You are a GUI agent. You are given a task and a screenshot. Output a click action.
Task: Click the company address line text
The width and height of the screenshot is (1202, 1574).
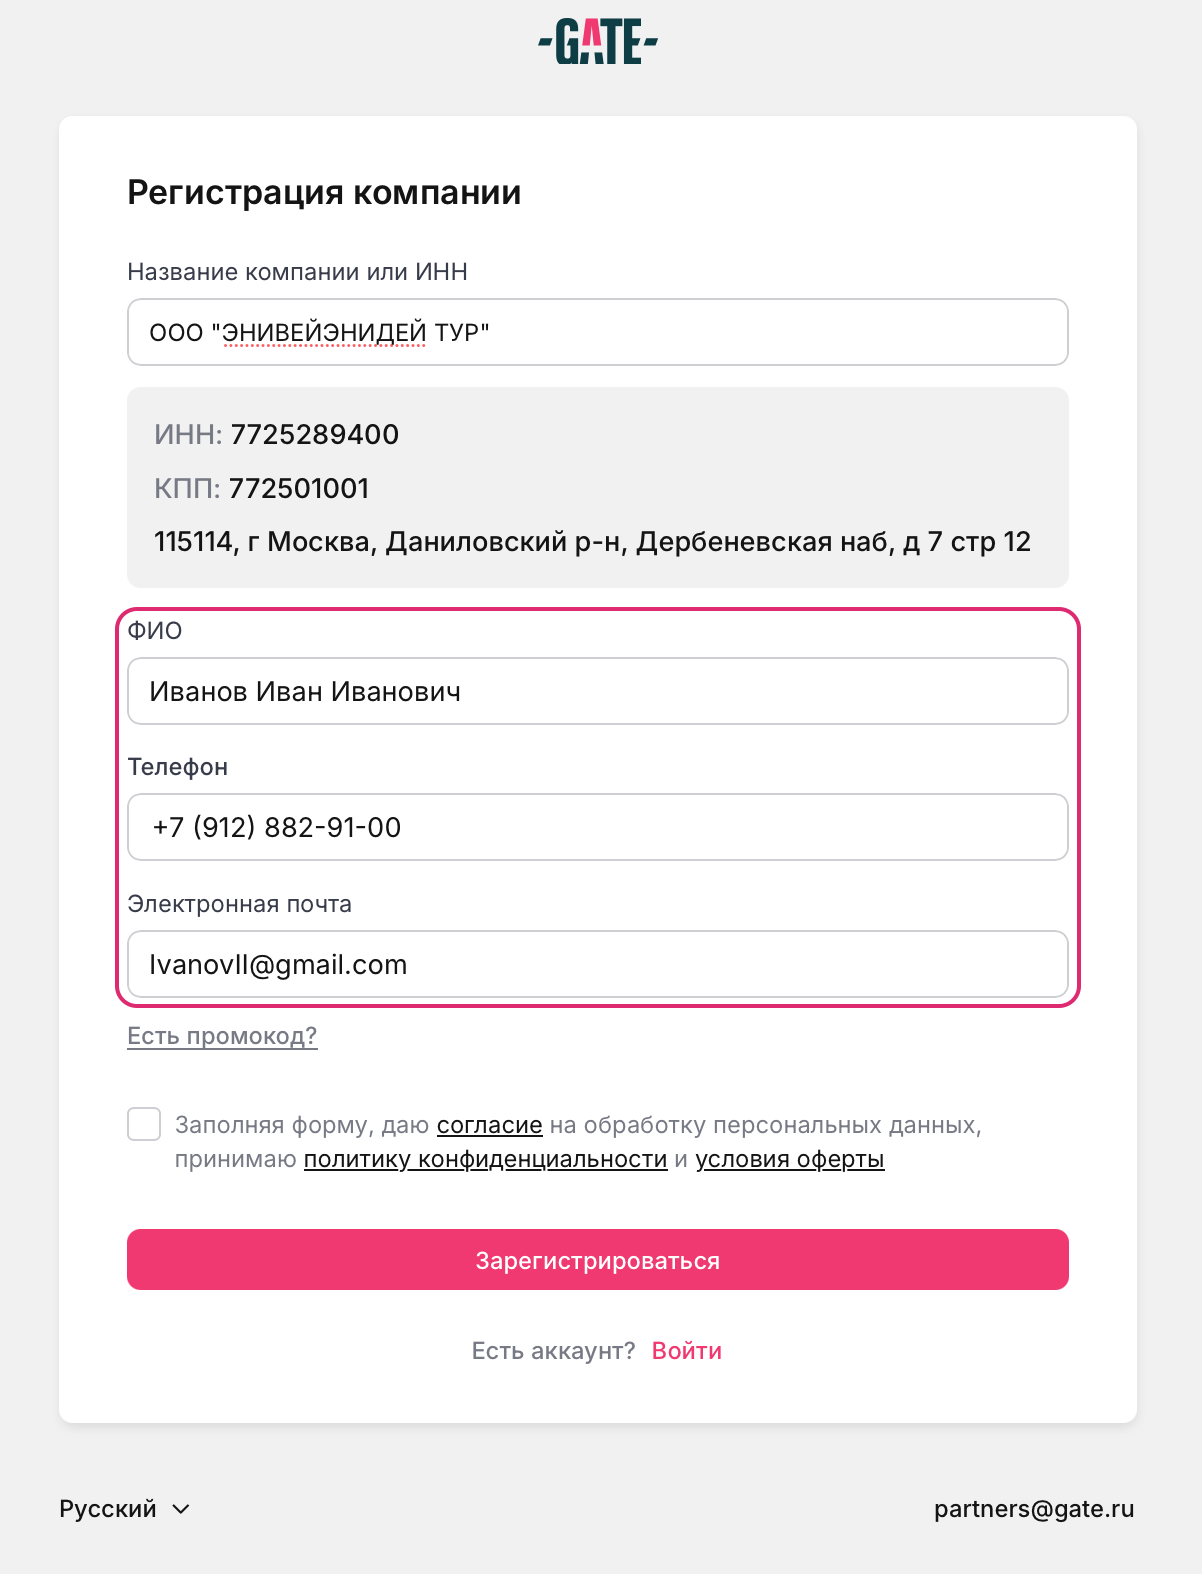(x=592, y=542)
